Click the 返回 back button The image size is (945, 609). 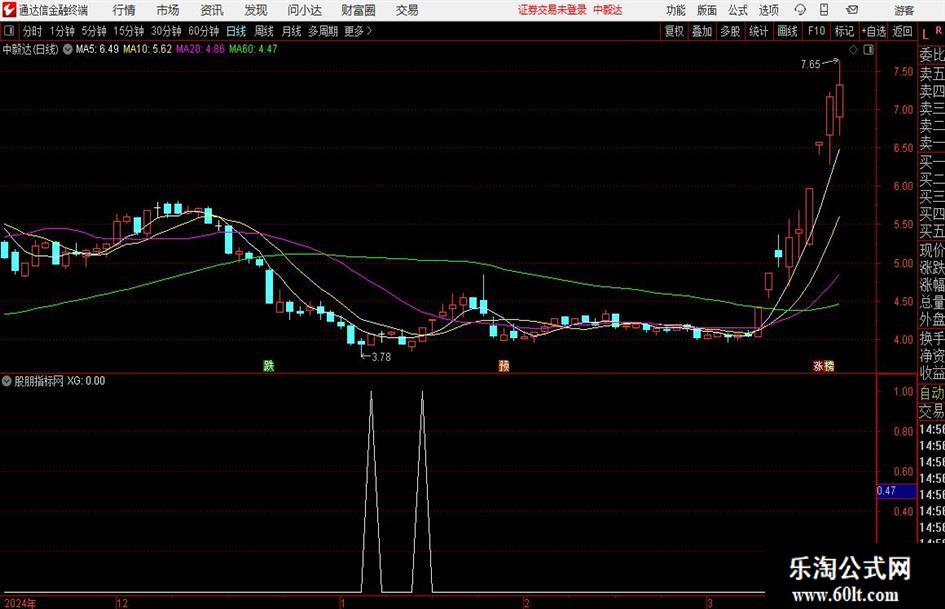902,31
